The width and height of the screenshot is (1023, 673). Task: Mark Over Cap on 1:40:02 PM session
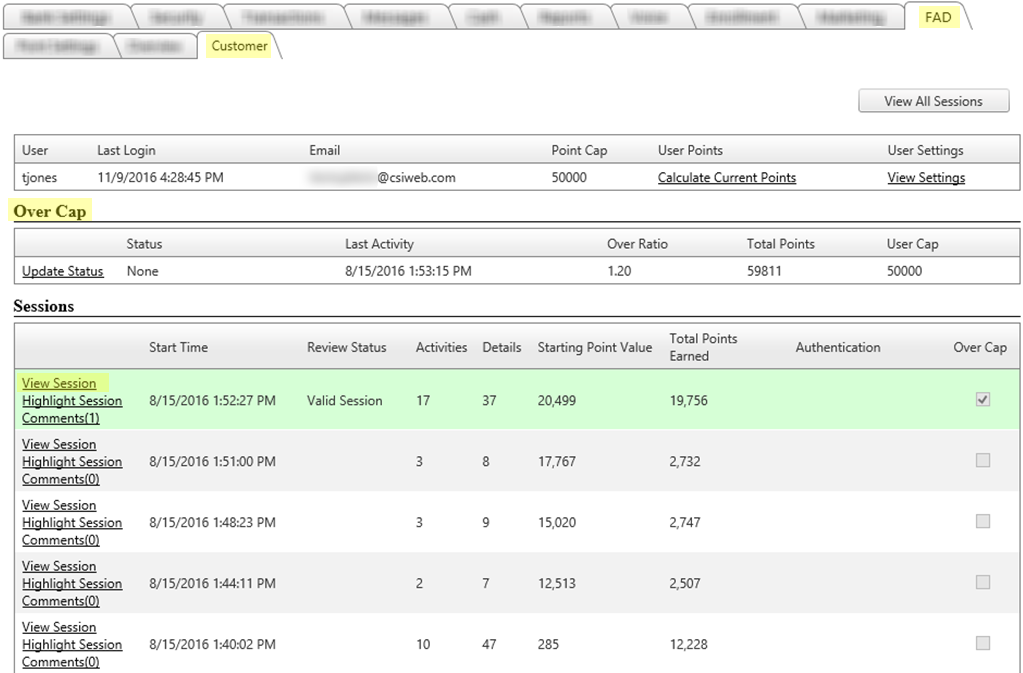pyautogui.click(x=983, y=644)
